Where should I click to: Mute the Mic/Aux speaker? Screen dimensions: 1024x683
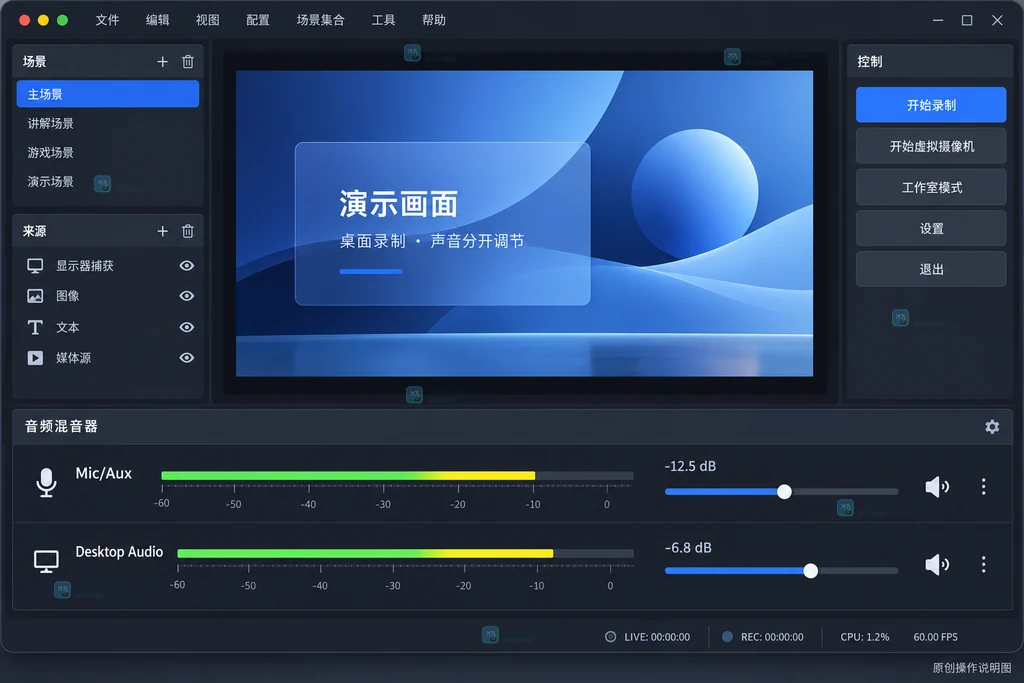(937, 486)
